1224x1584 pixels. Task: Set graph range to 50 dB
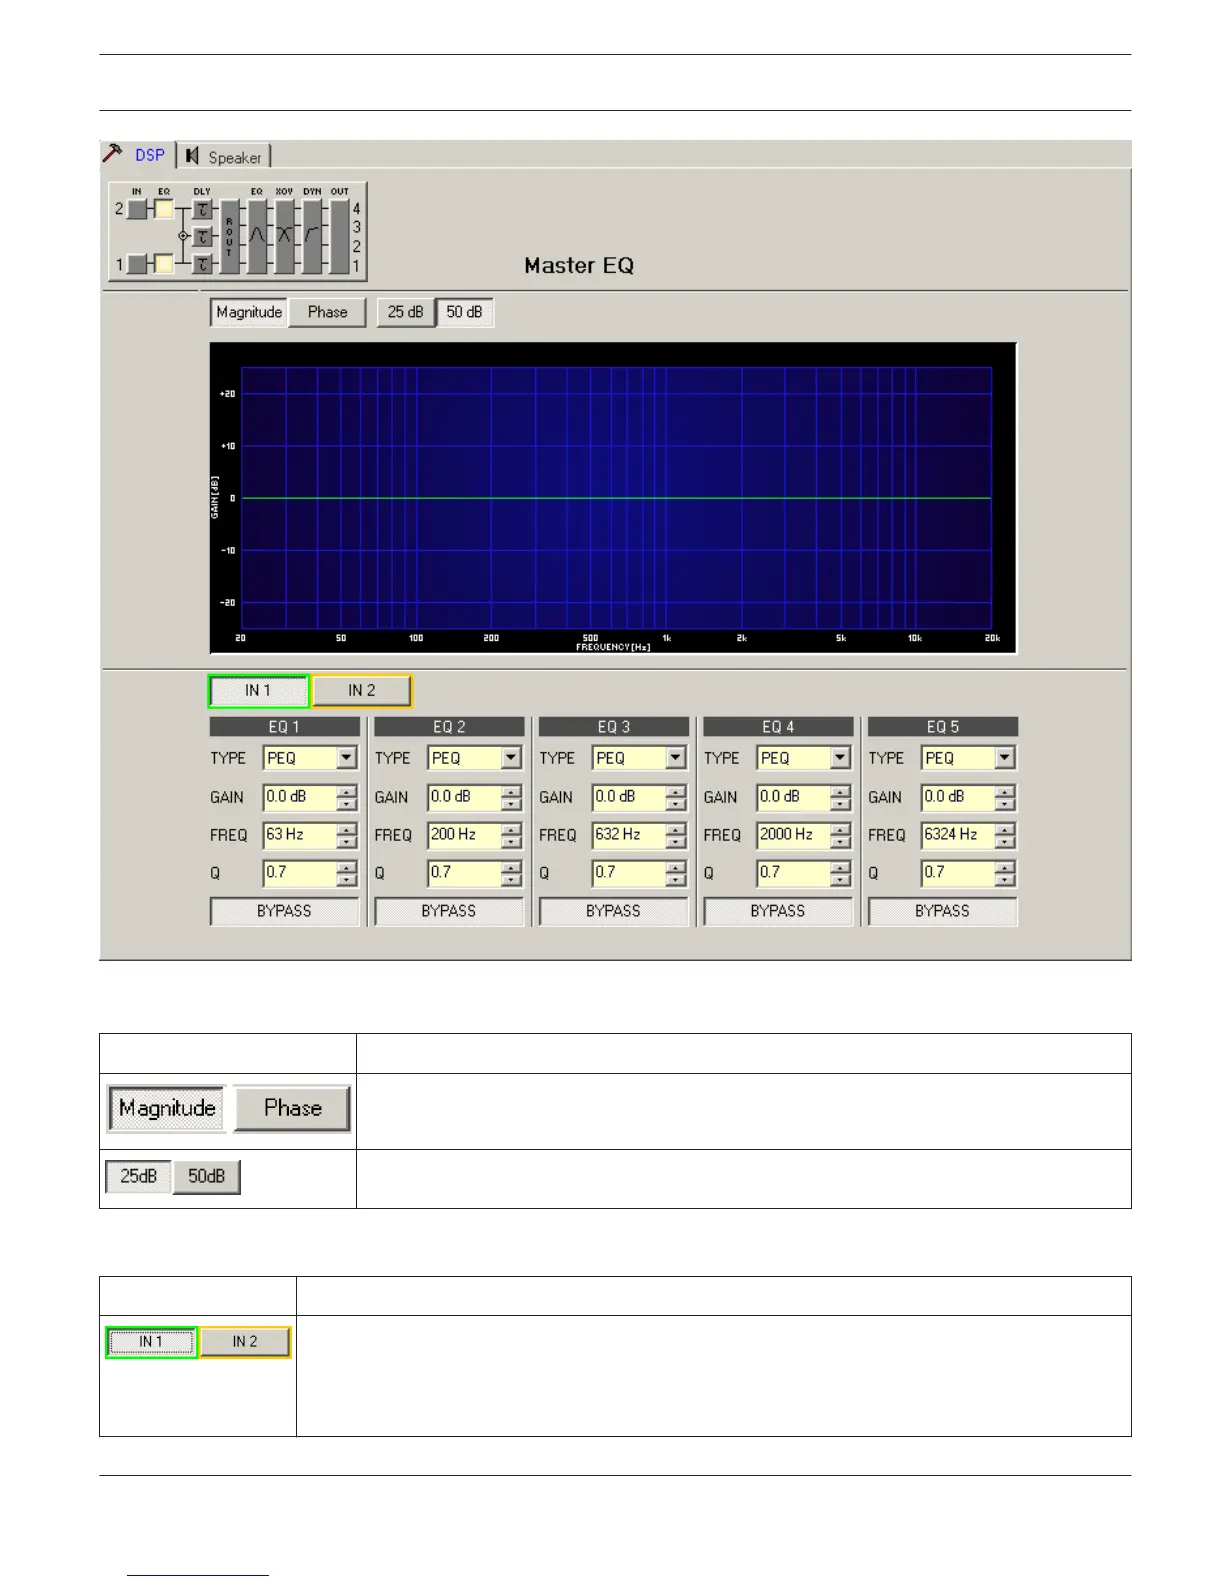(x=465, y=312)
